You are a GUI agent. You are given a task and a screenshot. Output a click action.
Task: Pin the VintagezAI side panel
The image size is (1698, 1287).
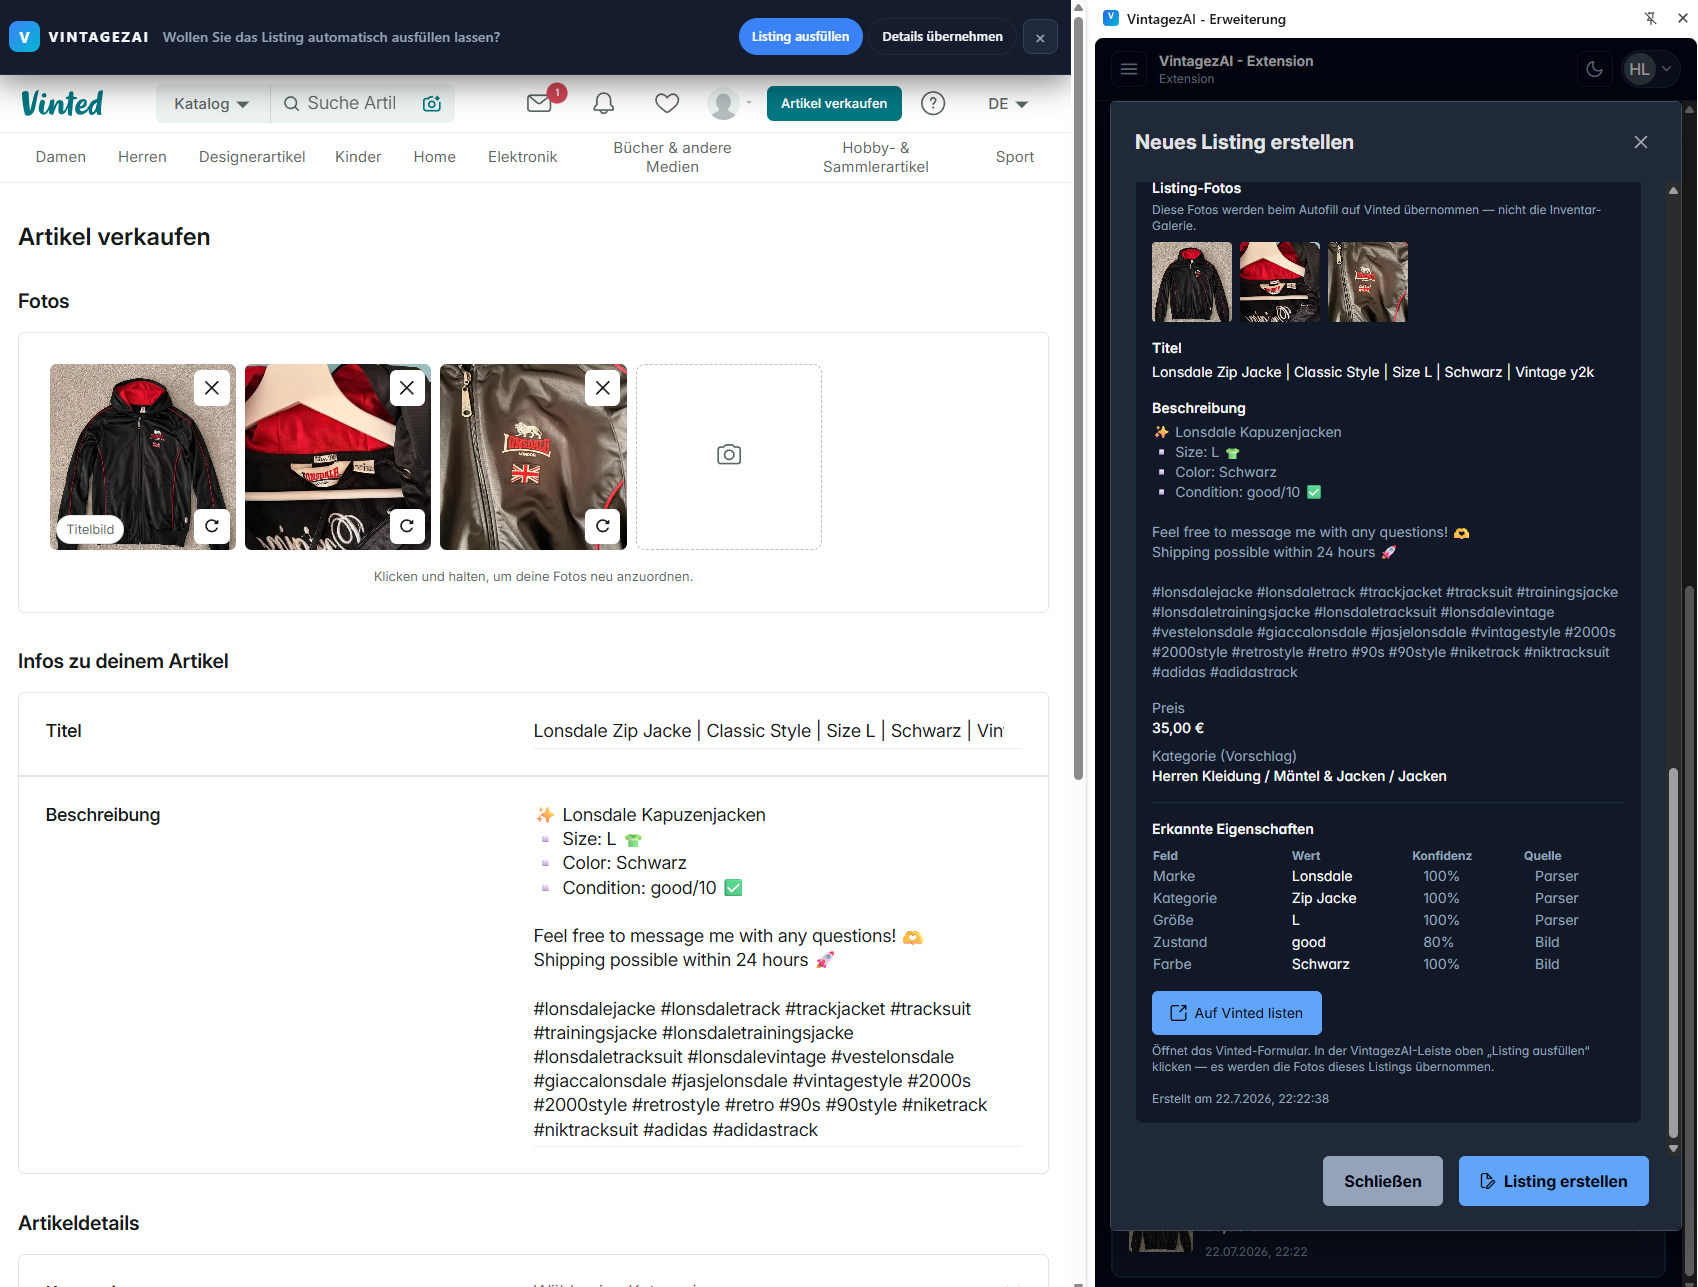coord(1651,19)
